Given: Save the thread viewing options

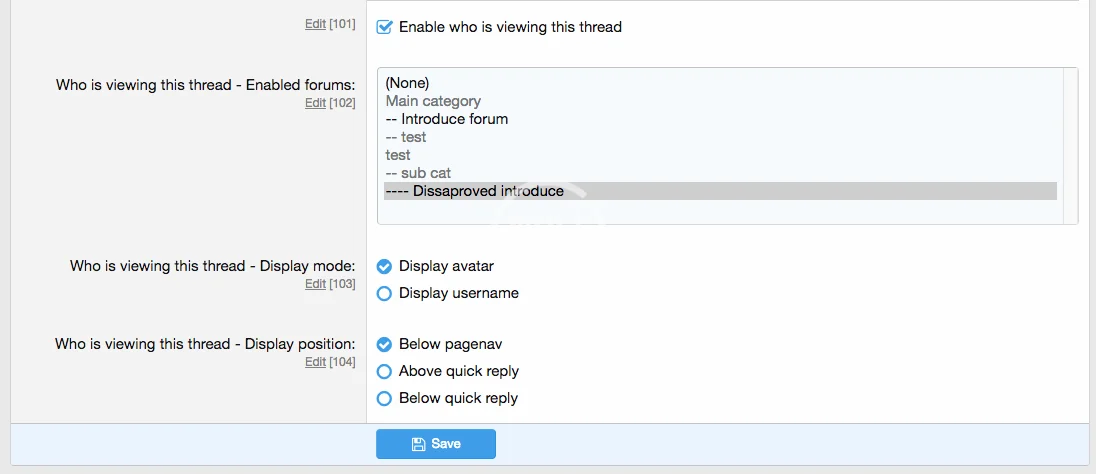Looking at the screenshot, I should point(436,444).
